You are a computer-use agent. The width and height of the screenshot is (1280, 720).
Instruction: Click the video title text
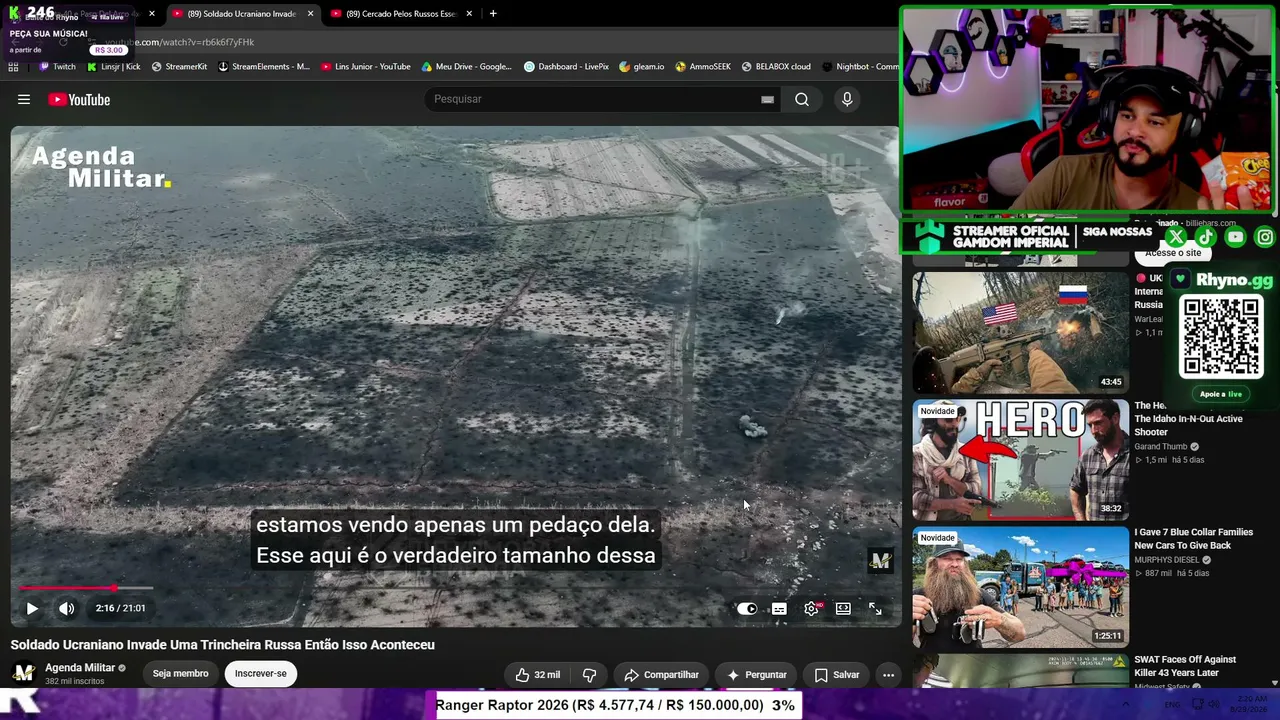coord(223,645)
